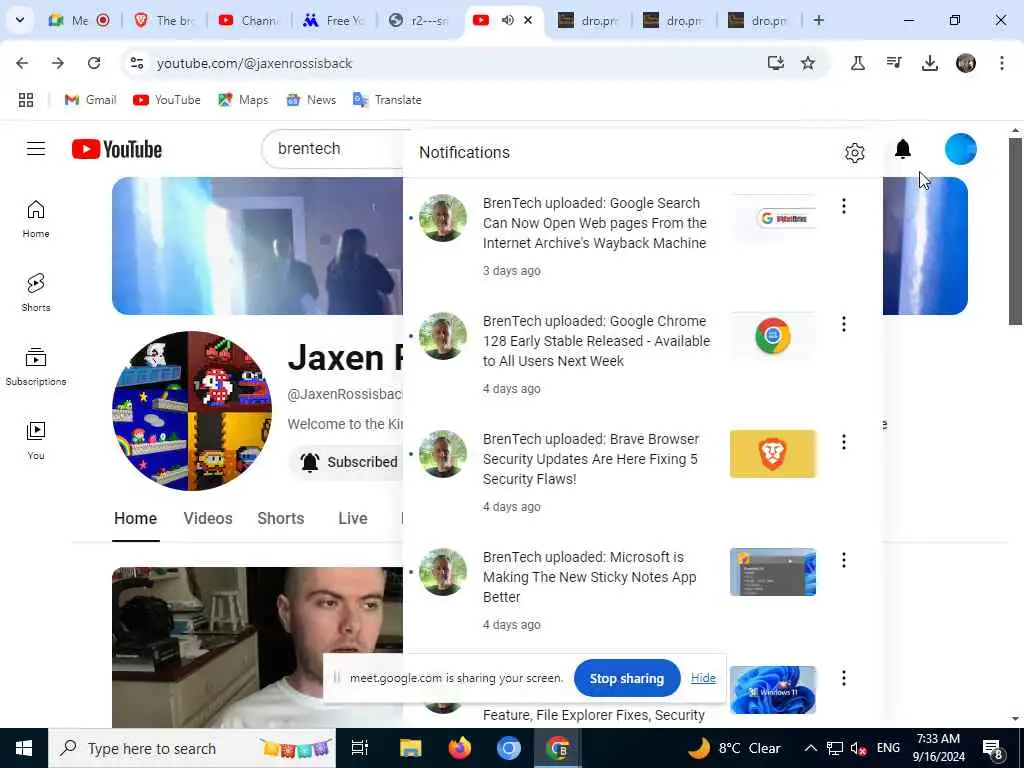Viewport: 1024px width, 768px height.
Task: Launch Firefox from taskbar
Action: (x=459, y=748)
